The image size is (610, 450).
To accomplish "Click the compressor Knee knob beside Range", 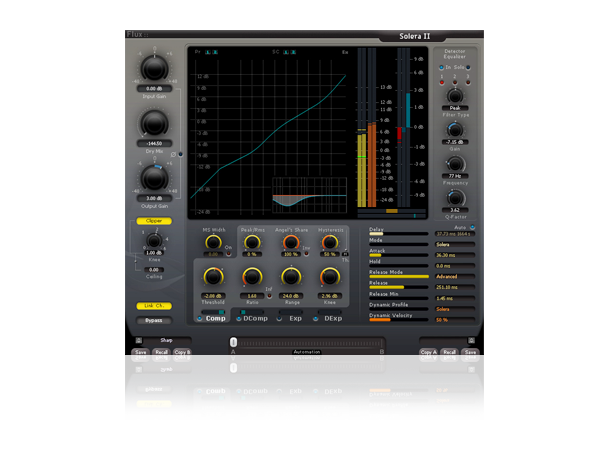I will tap(330, 277).
